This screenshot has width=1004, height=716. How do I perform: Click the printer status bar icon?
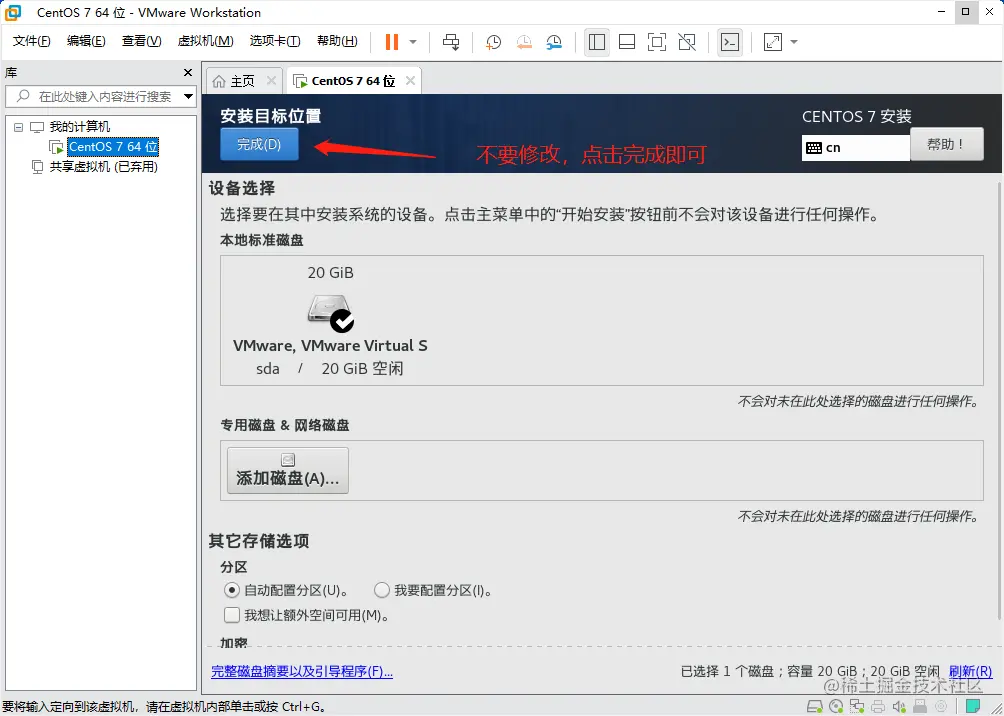point(878,706)
